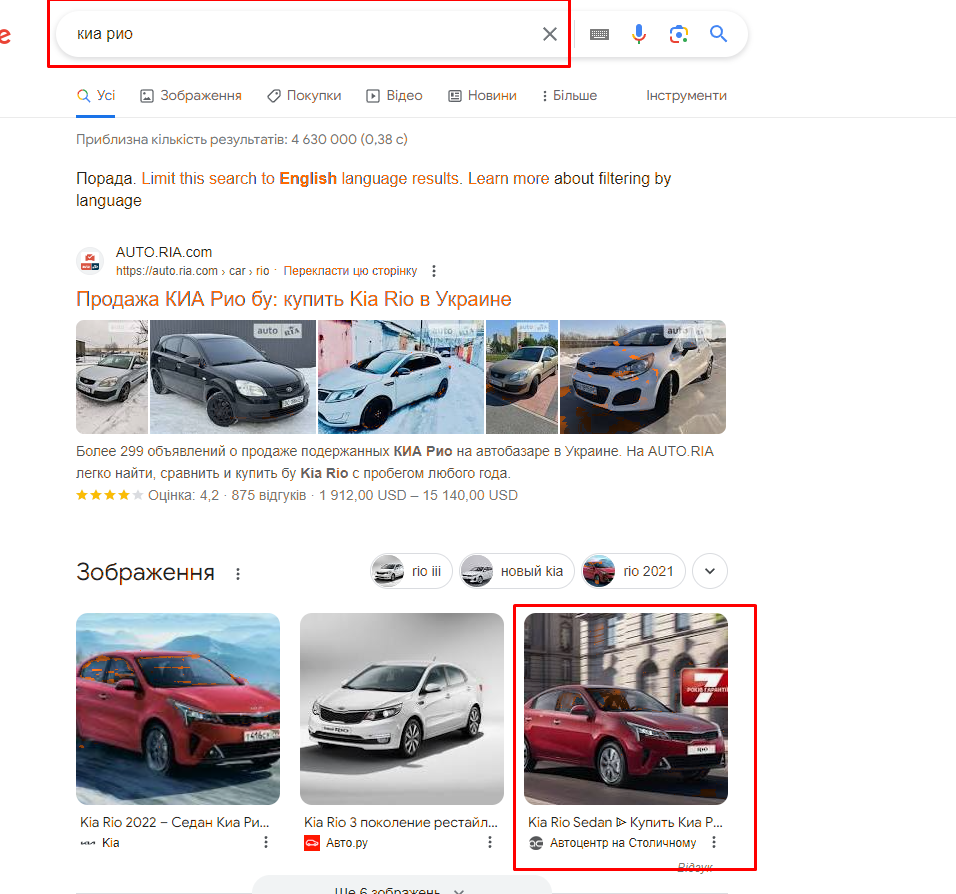Open three-dot menu next to AUTO.RIA result

[433, 271]
